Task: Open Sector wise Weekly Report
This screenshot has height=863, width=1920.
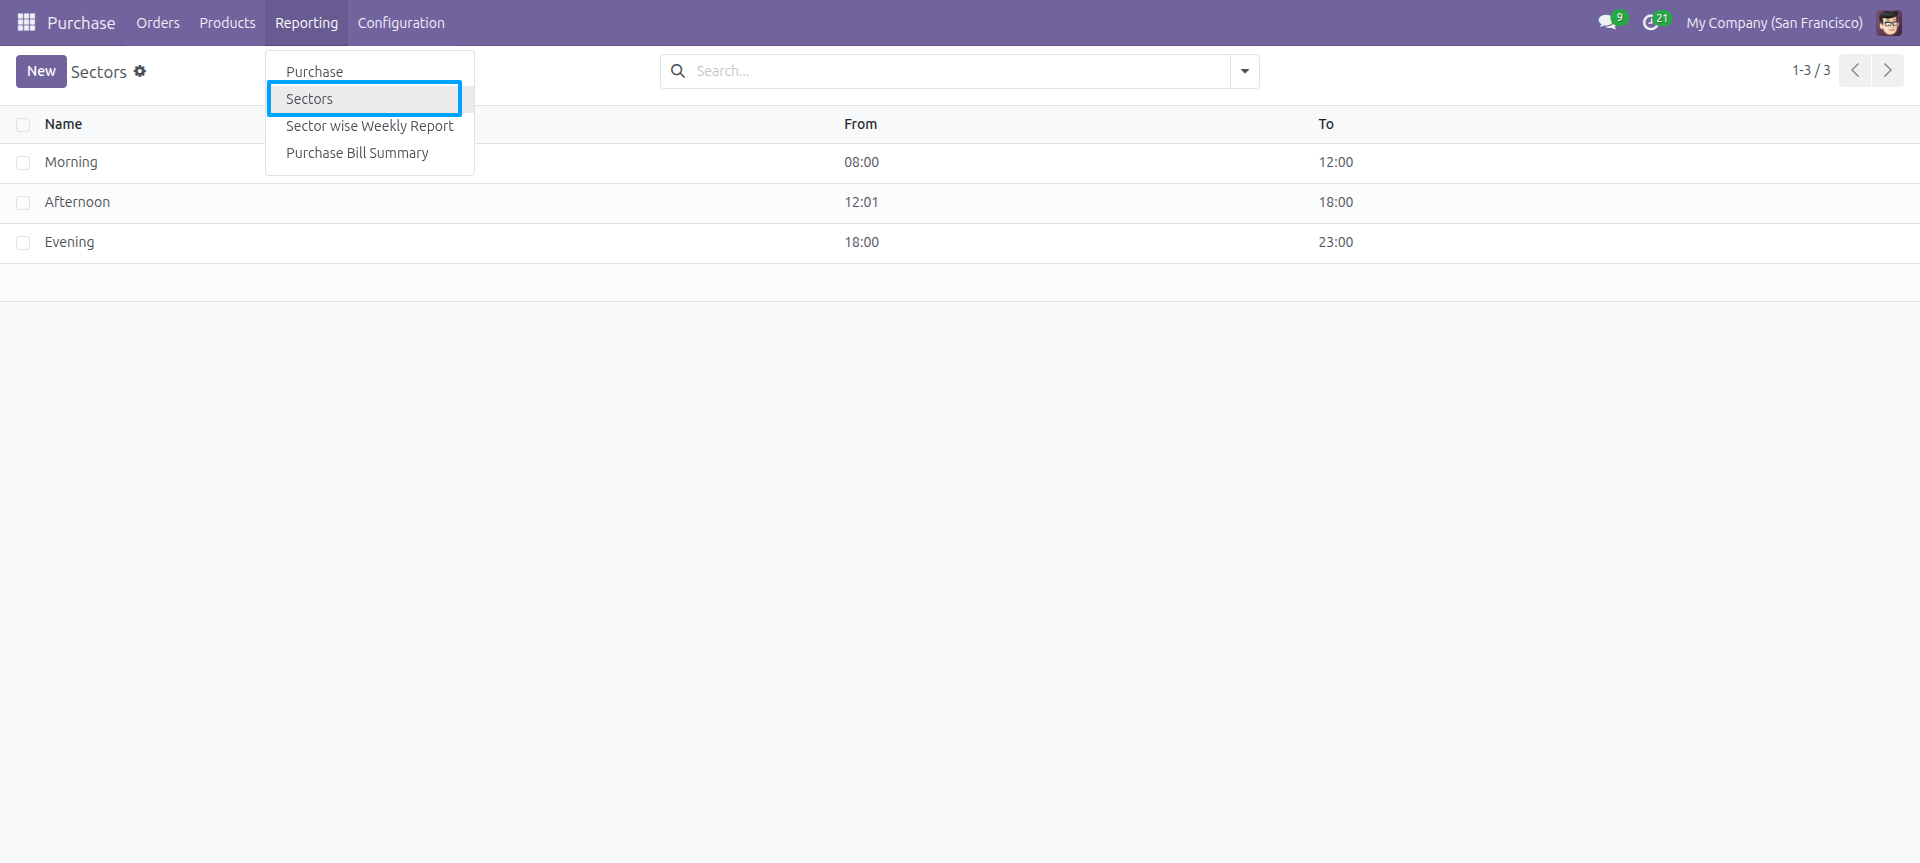Action: [369, 126]
